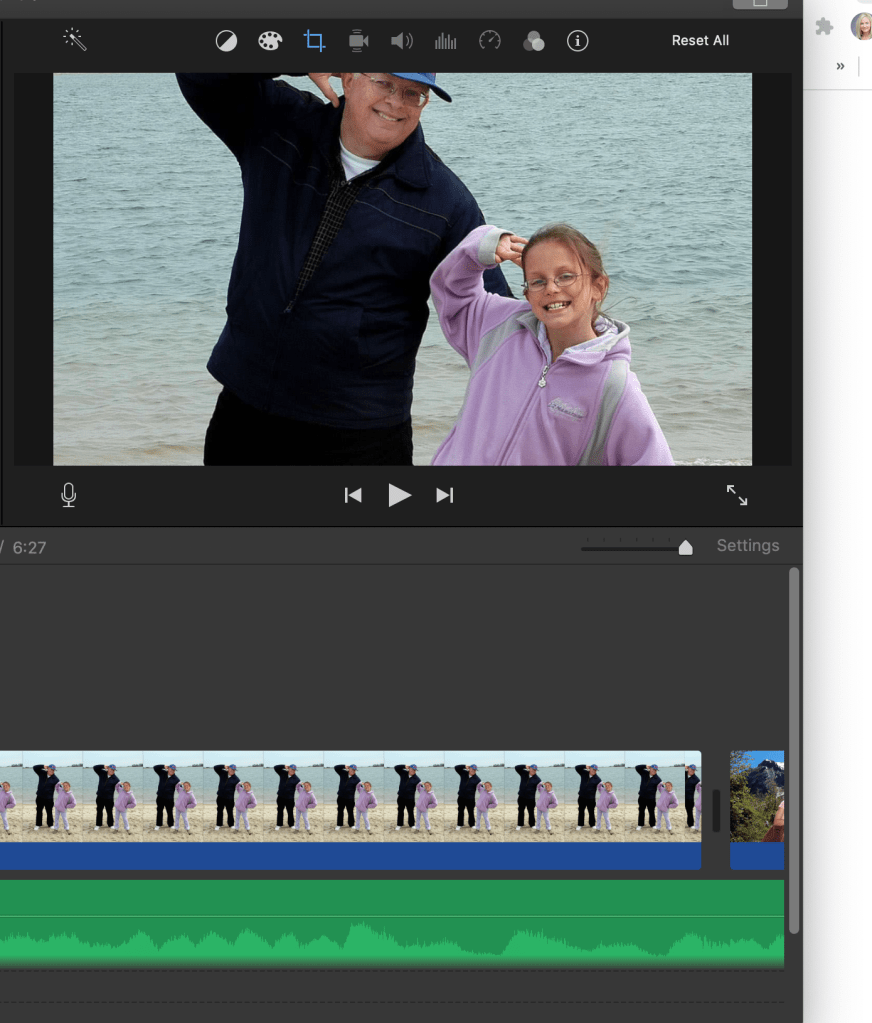The width and height of the screenshot is (872, 1023).
Task: Start voiceover recording with microphone
Action: click(68, 495)
